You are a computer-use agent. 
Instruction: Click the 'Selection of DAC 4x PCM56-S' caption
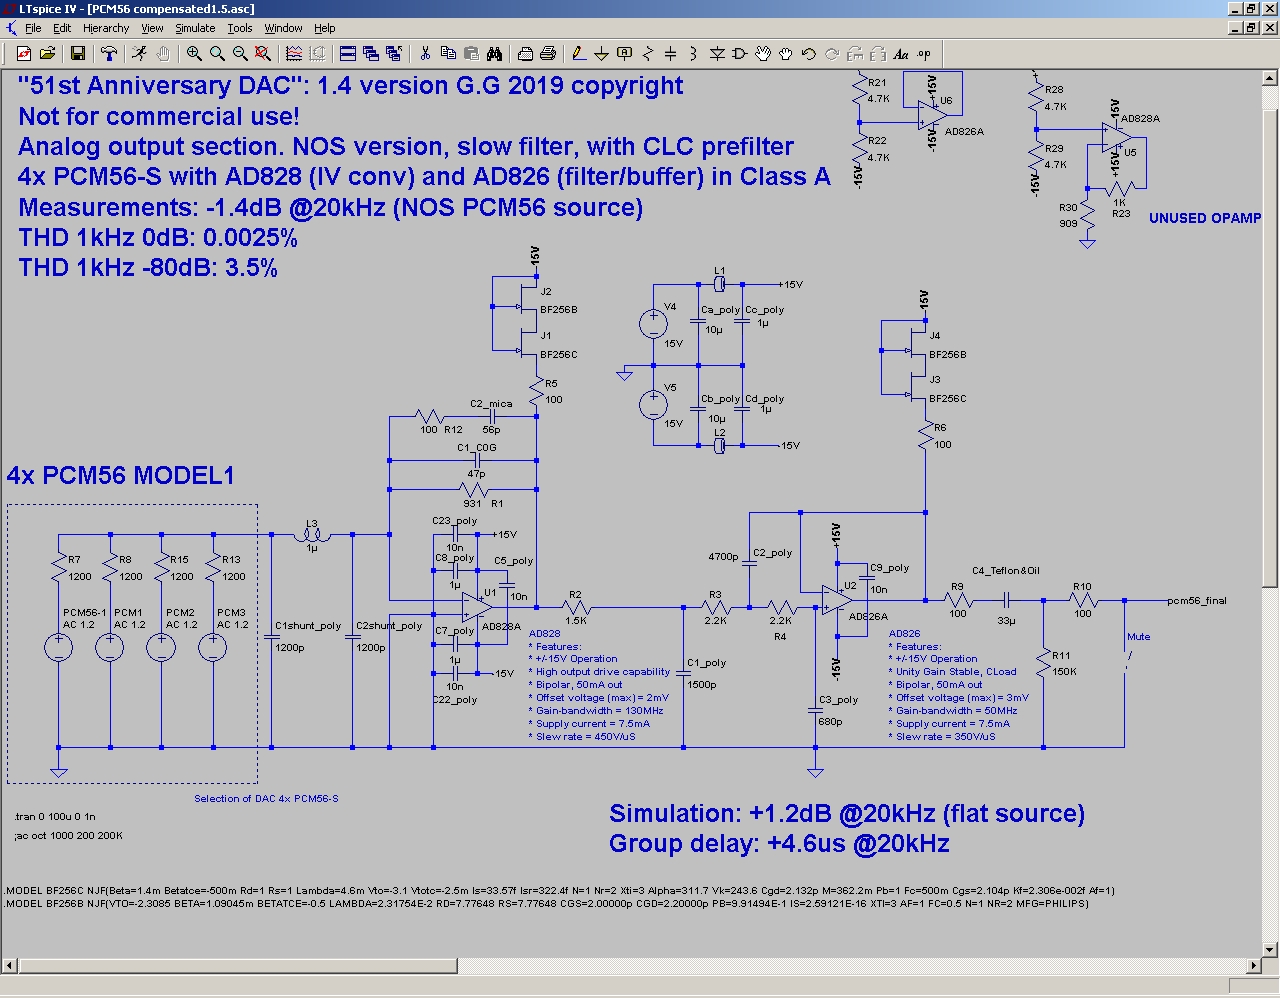tap(266, 798)
